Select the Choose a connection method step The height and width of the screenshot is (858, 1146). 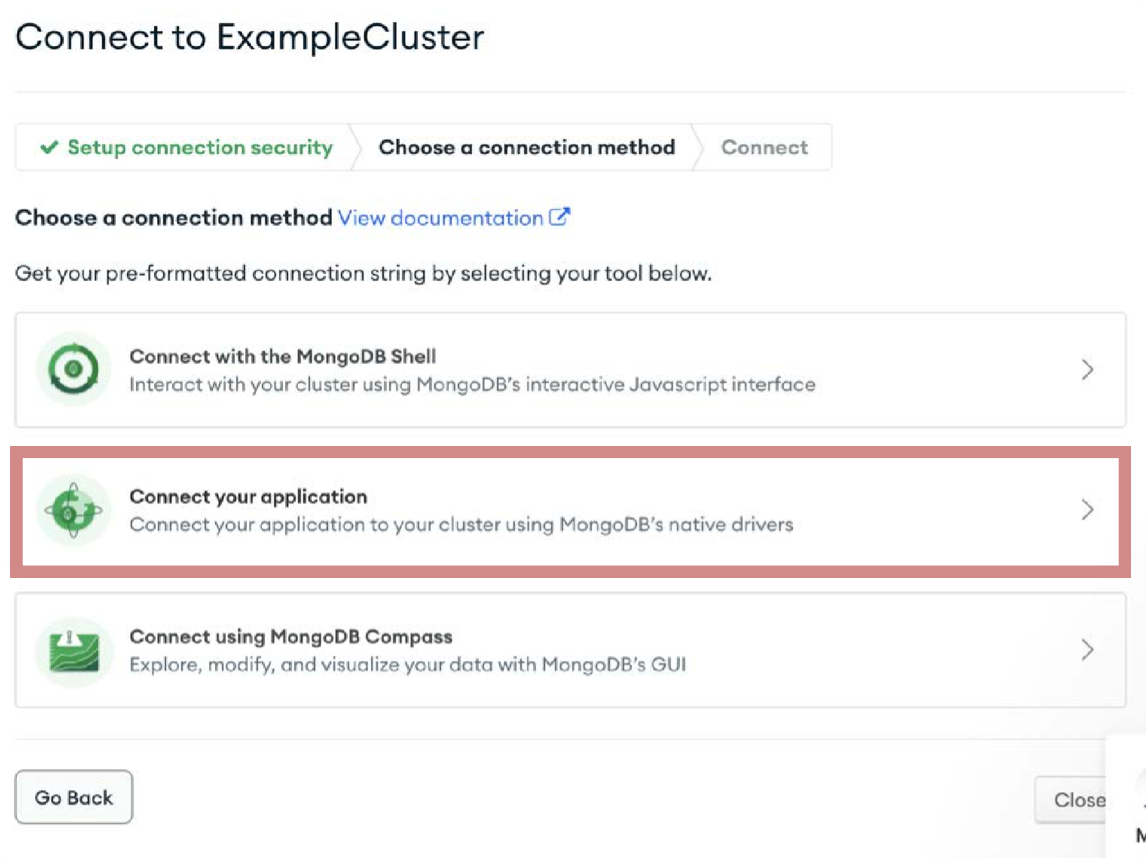526,147
